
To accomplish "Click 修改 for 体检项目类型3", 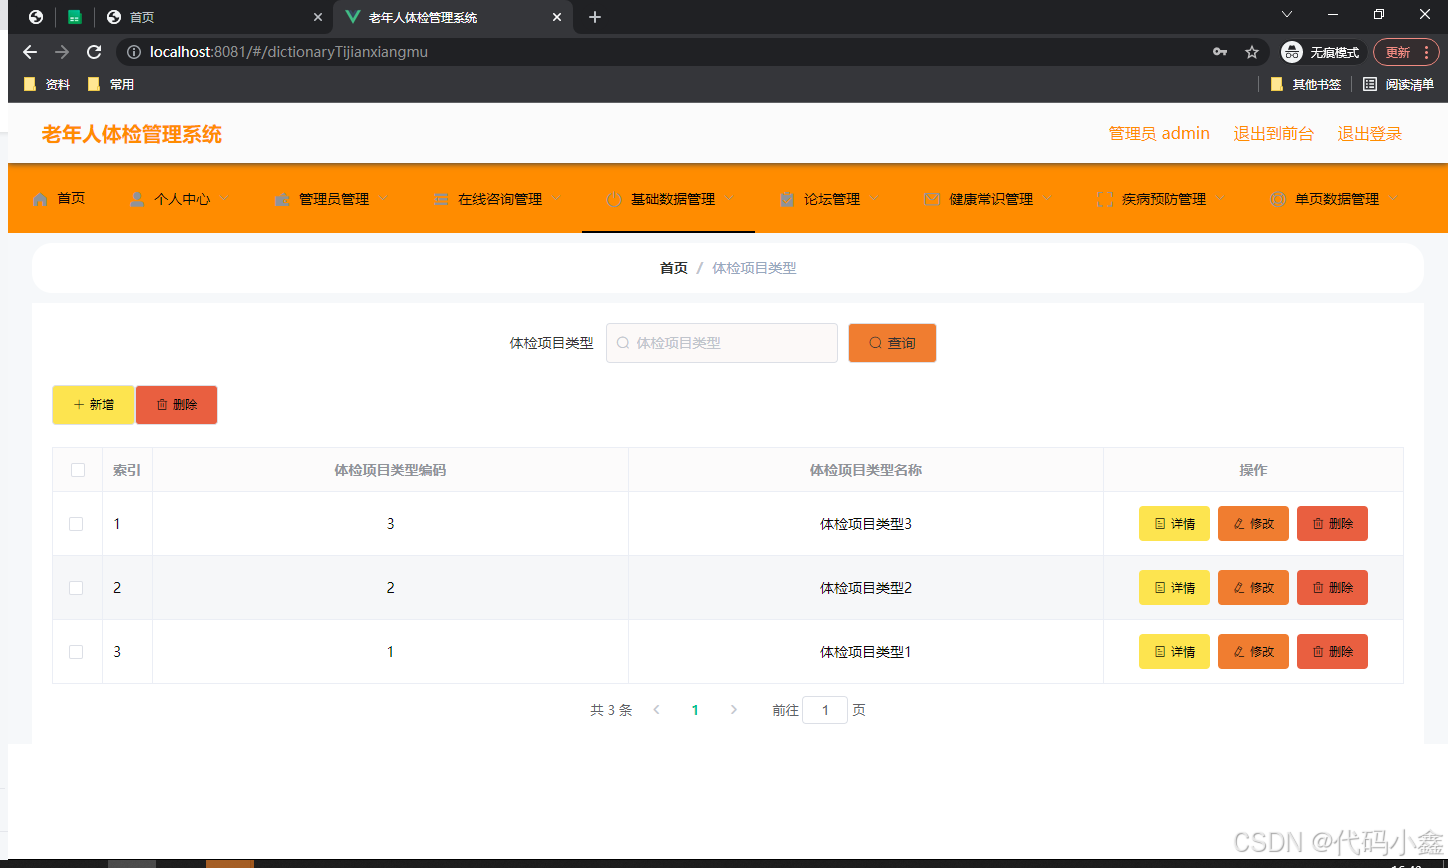I will [x=1253, y=524].
